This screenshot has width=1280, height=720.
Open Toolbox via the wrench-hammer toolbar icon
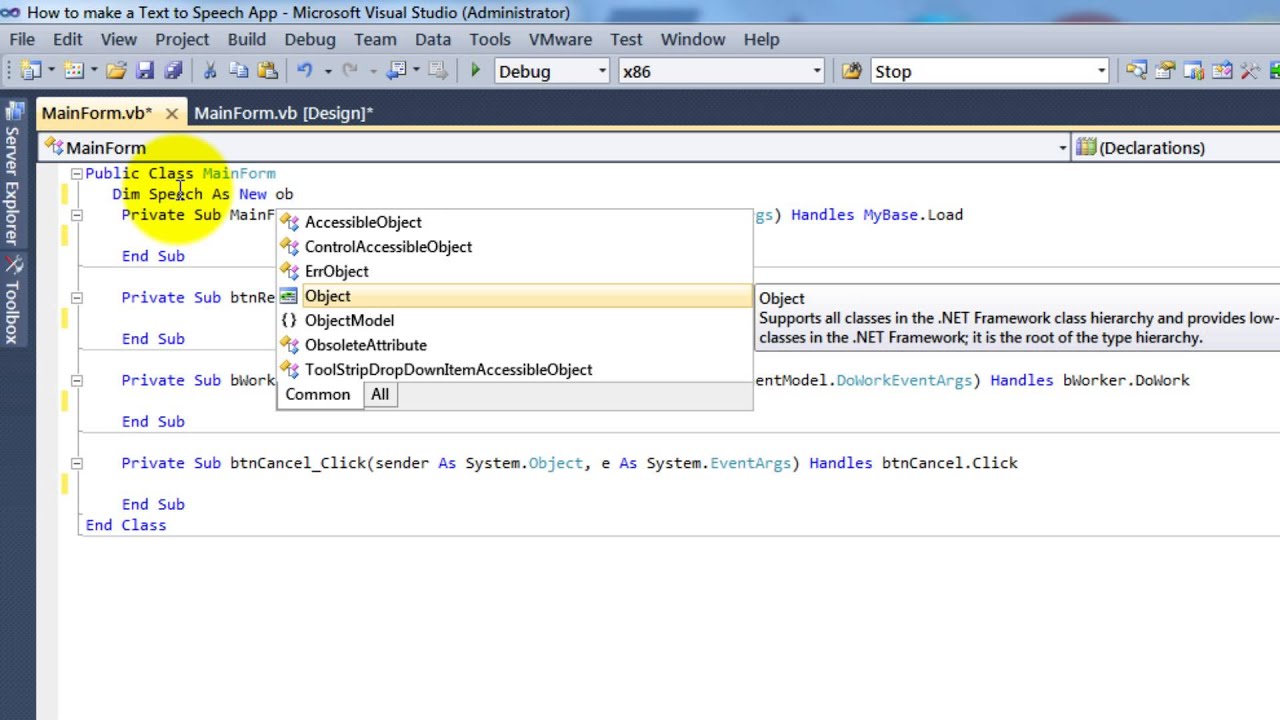point(1250,71)
